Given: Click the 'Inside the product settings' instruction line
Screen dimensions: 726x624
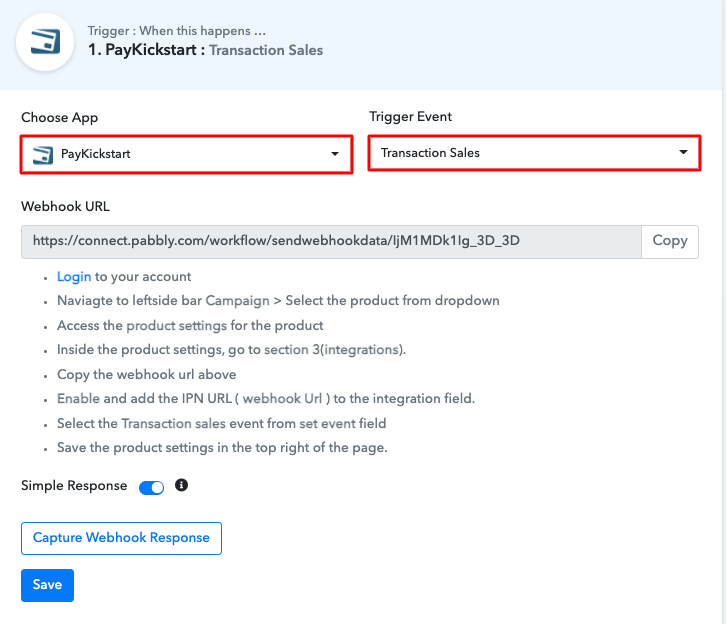Looking at the screenshot, I should pos(231,349).
